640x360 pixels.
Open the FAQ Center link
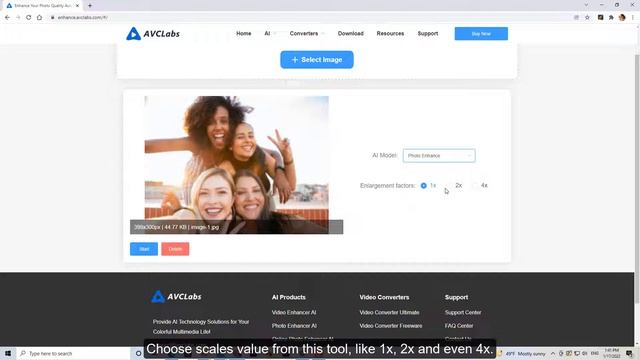tap(459, 326)
